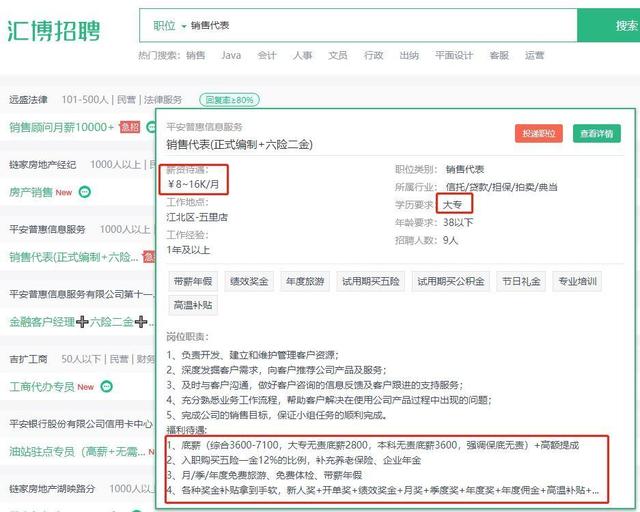Screen dimensions: 640x512
Task: Click chat icon next to 工商代办专员
Action: (x=107, y=386)
